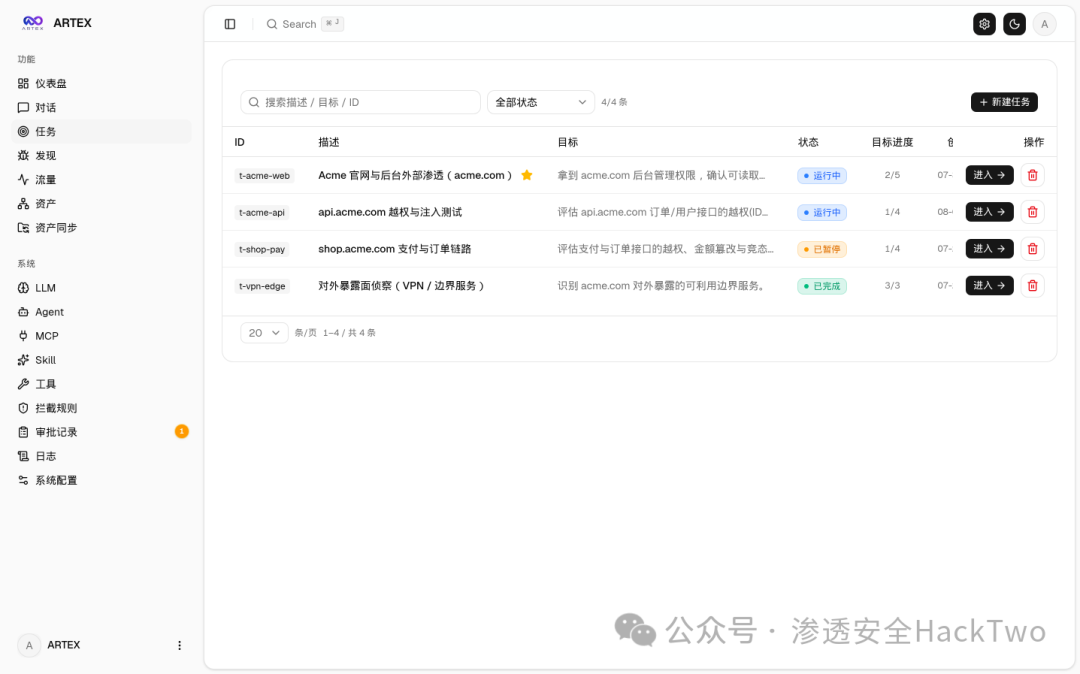The width and height of the screenshot is (1080, 674).
Task: Open MCP in sidebar
Action: tap(101, 336)
